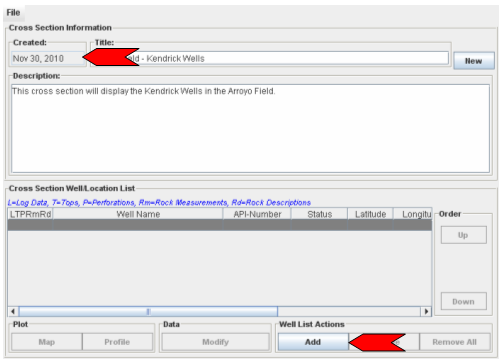Click the Add well button
This screenshot has height=362, width=503.
pyautogui.click(x=313, y=342)
